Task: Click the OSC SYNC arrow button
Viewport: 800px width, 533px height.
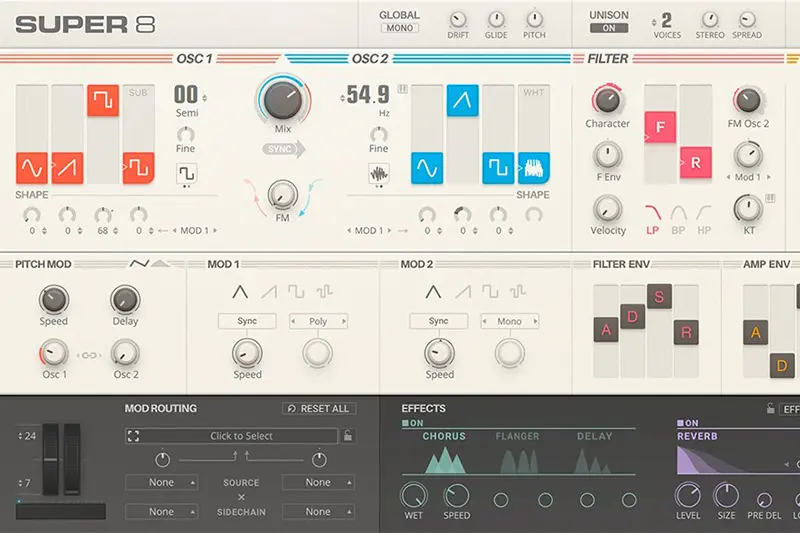Action: click(x=285, y=149)
